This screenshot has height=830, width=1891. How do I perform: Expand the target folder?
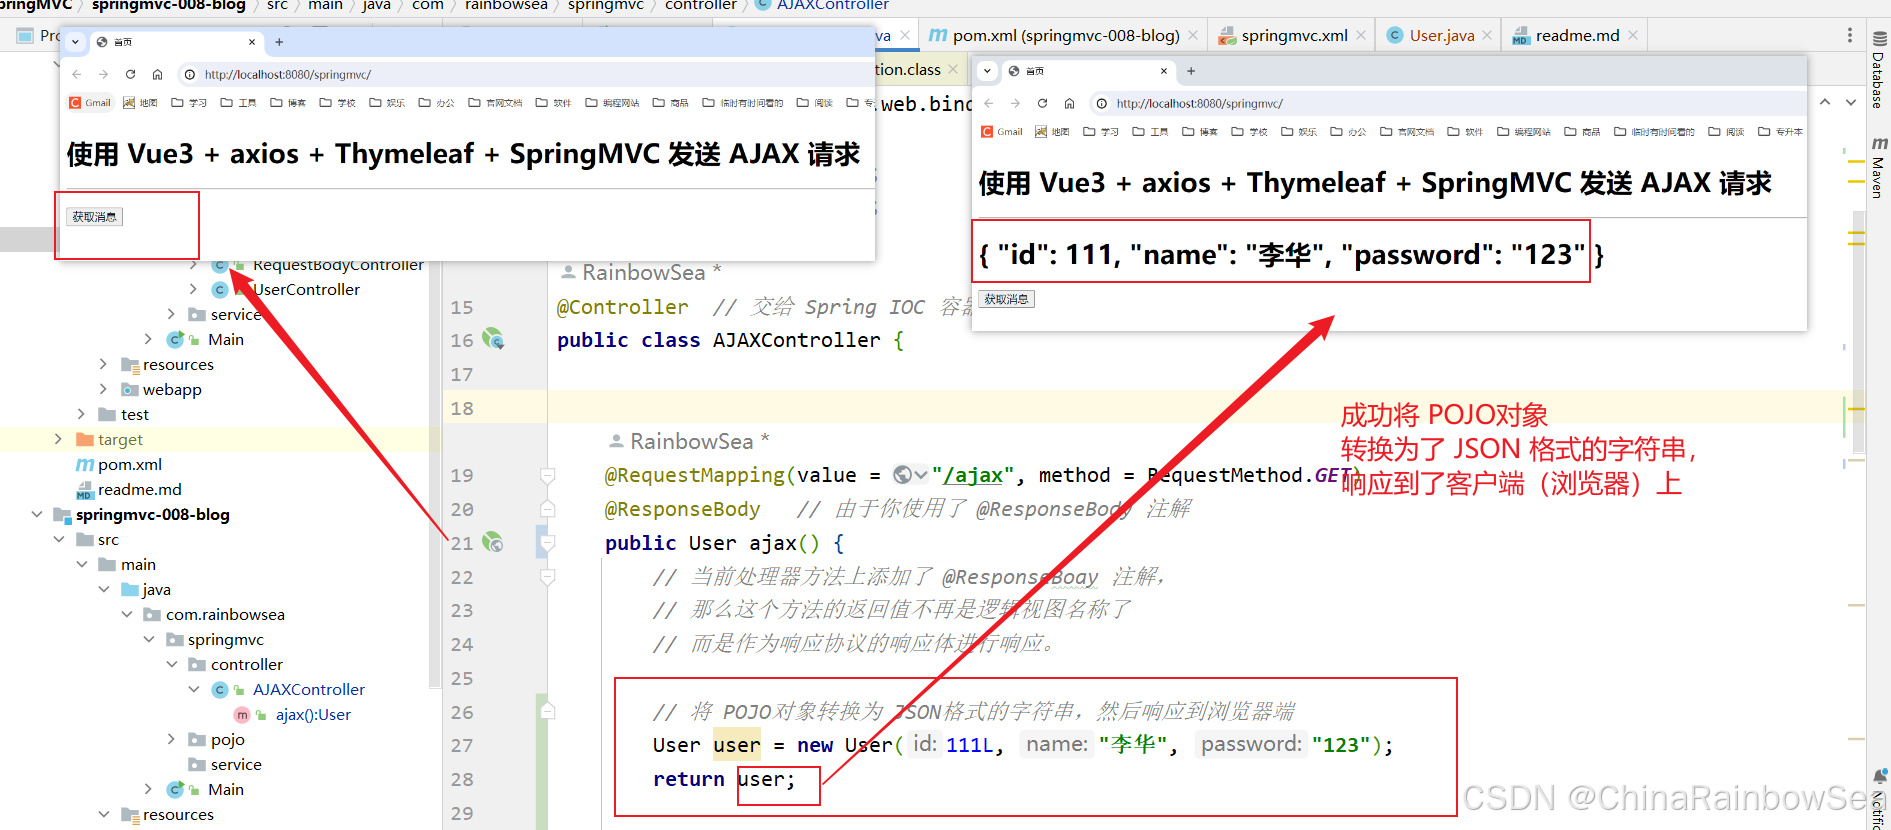[58, 439]
